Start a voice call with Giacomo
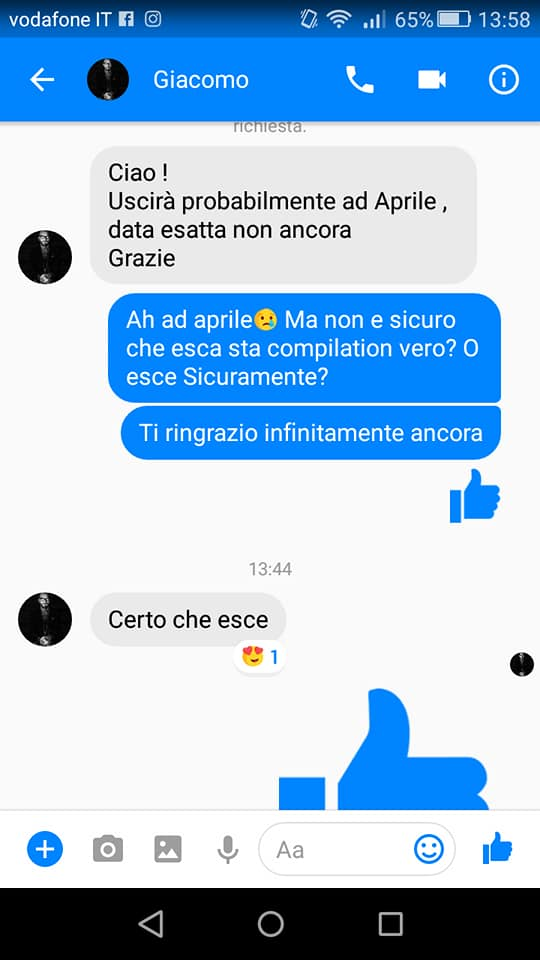Image resolution: width=540 pixels, height=960 pixels. (360, 80)
